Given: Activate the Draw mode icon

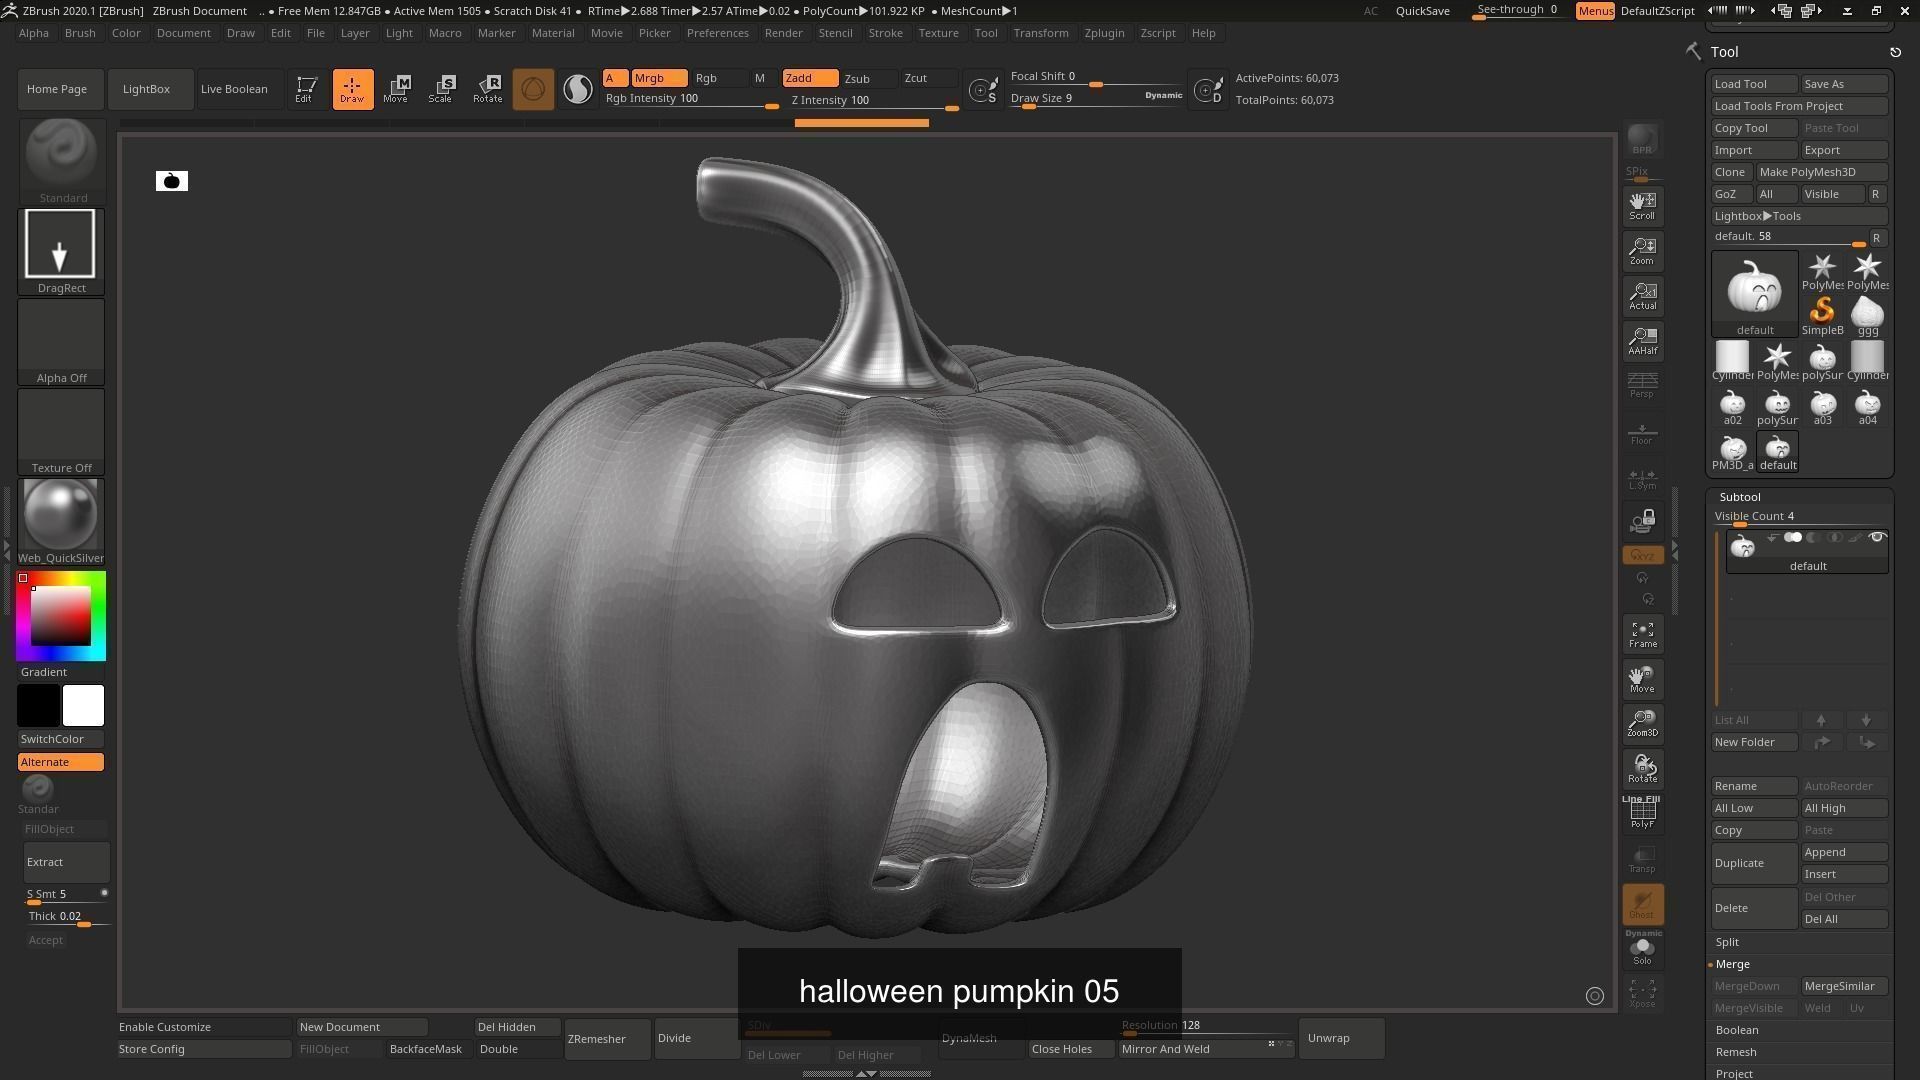Looking at the screenshot, I should coord(352,89).
